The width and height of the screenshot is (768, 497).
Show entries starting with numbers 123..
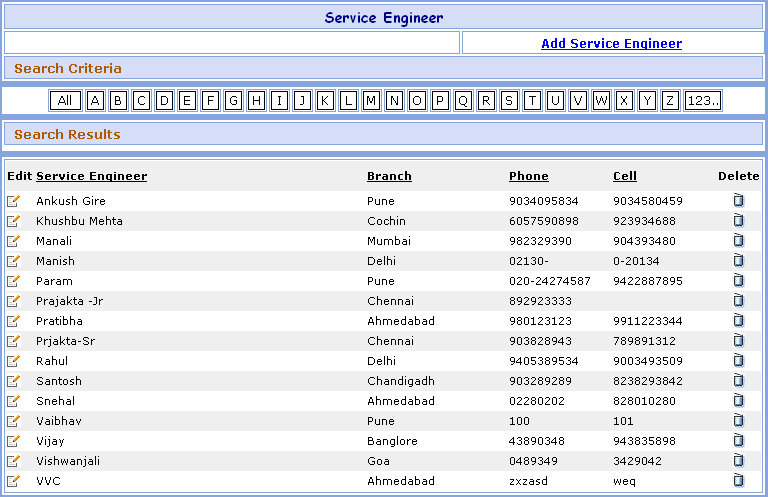(x=703, y=100)
